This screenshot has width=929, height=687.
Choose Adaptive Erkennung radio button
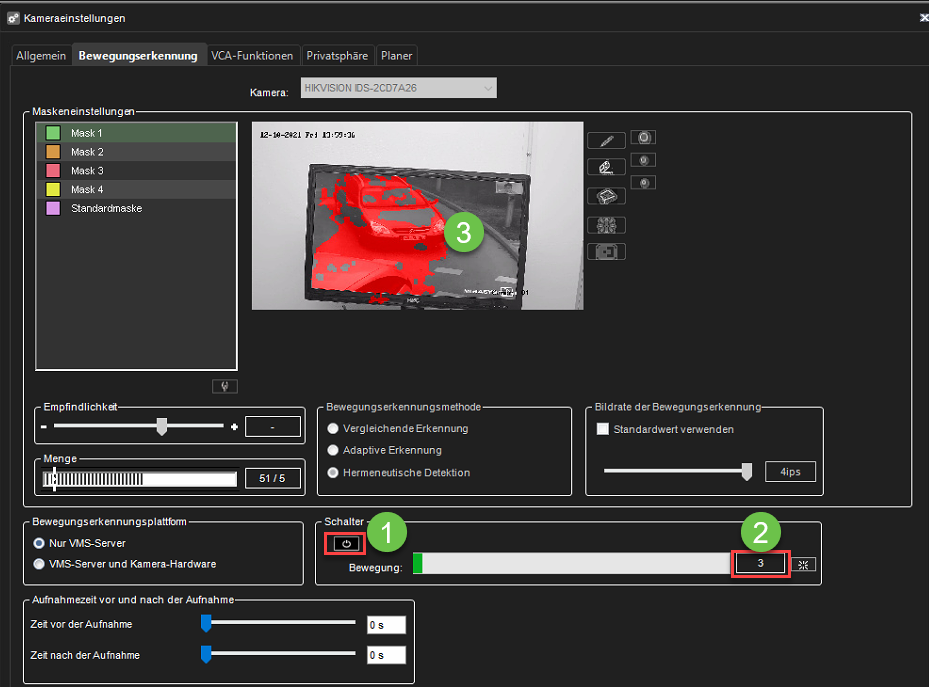tap(333, 450)
